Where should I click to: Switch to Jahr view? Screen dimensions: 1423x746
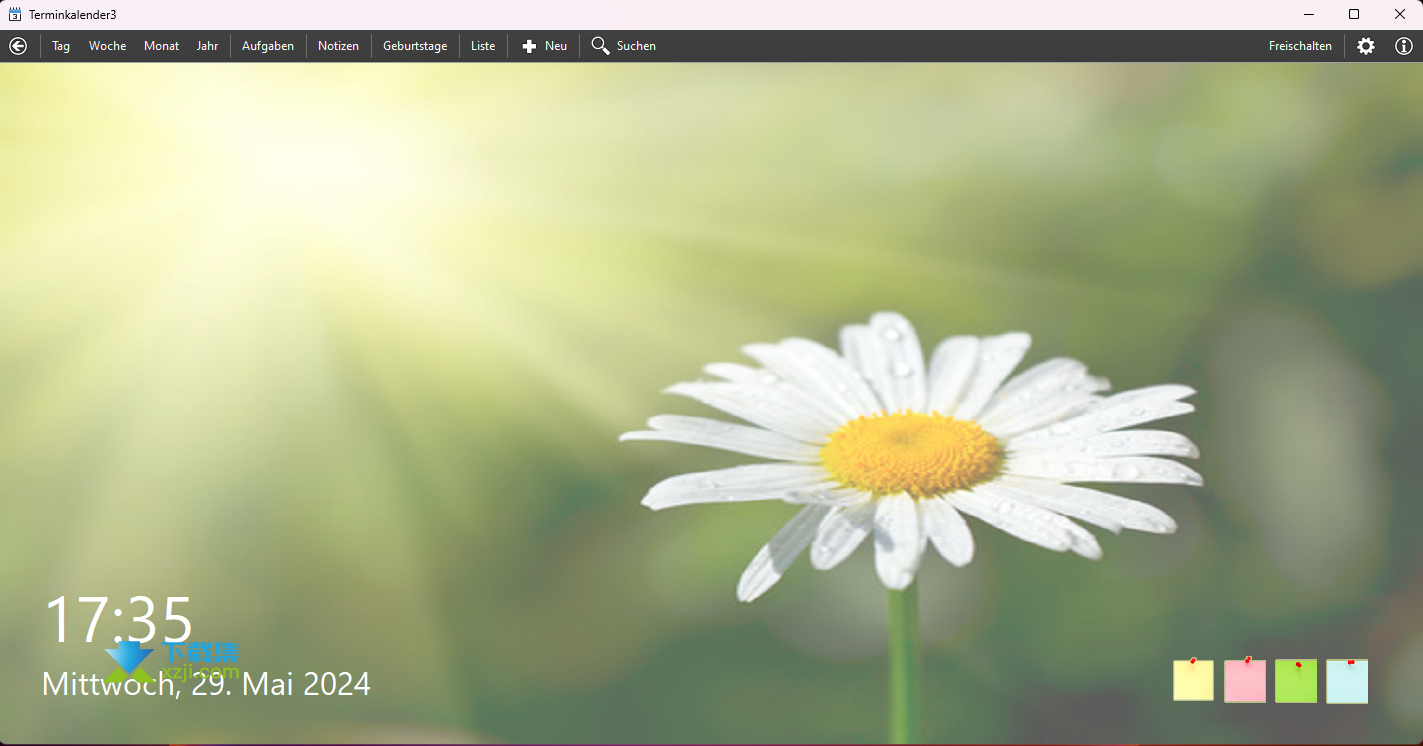pyautogui.click(x=207, y=46)
